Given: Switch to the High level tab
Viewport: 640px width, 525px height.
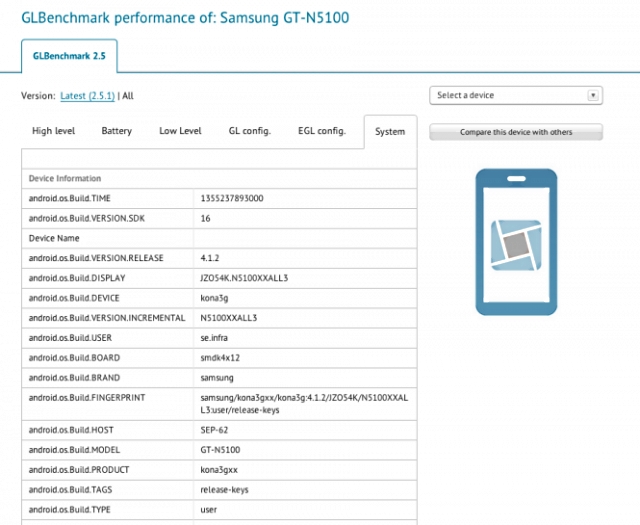Looking at the screenshot, I should (x=53, y=131).
